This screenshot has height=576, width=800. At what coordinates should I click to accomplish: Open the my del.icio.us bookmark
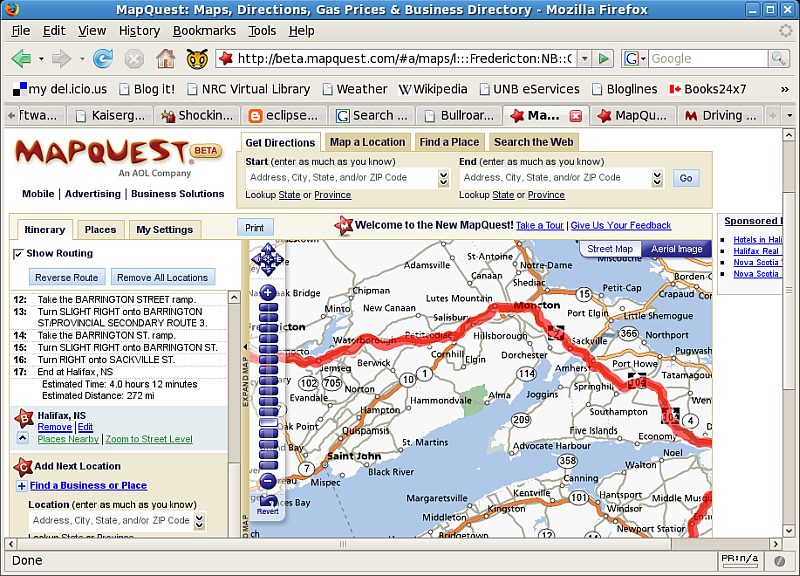pos(60,89)
